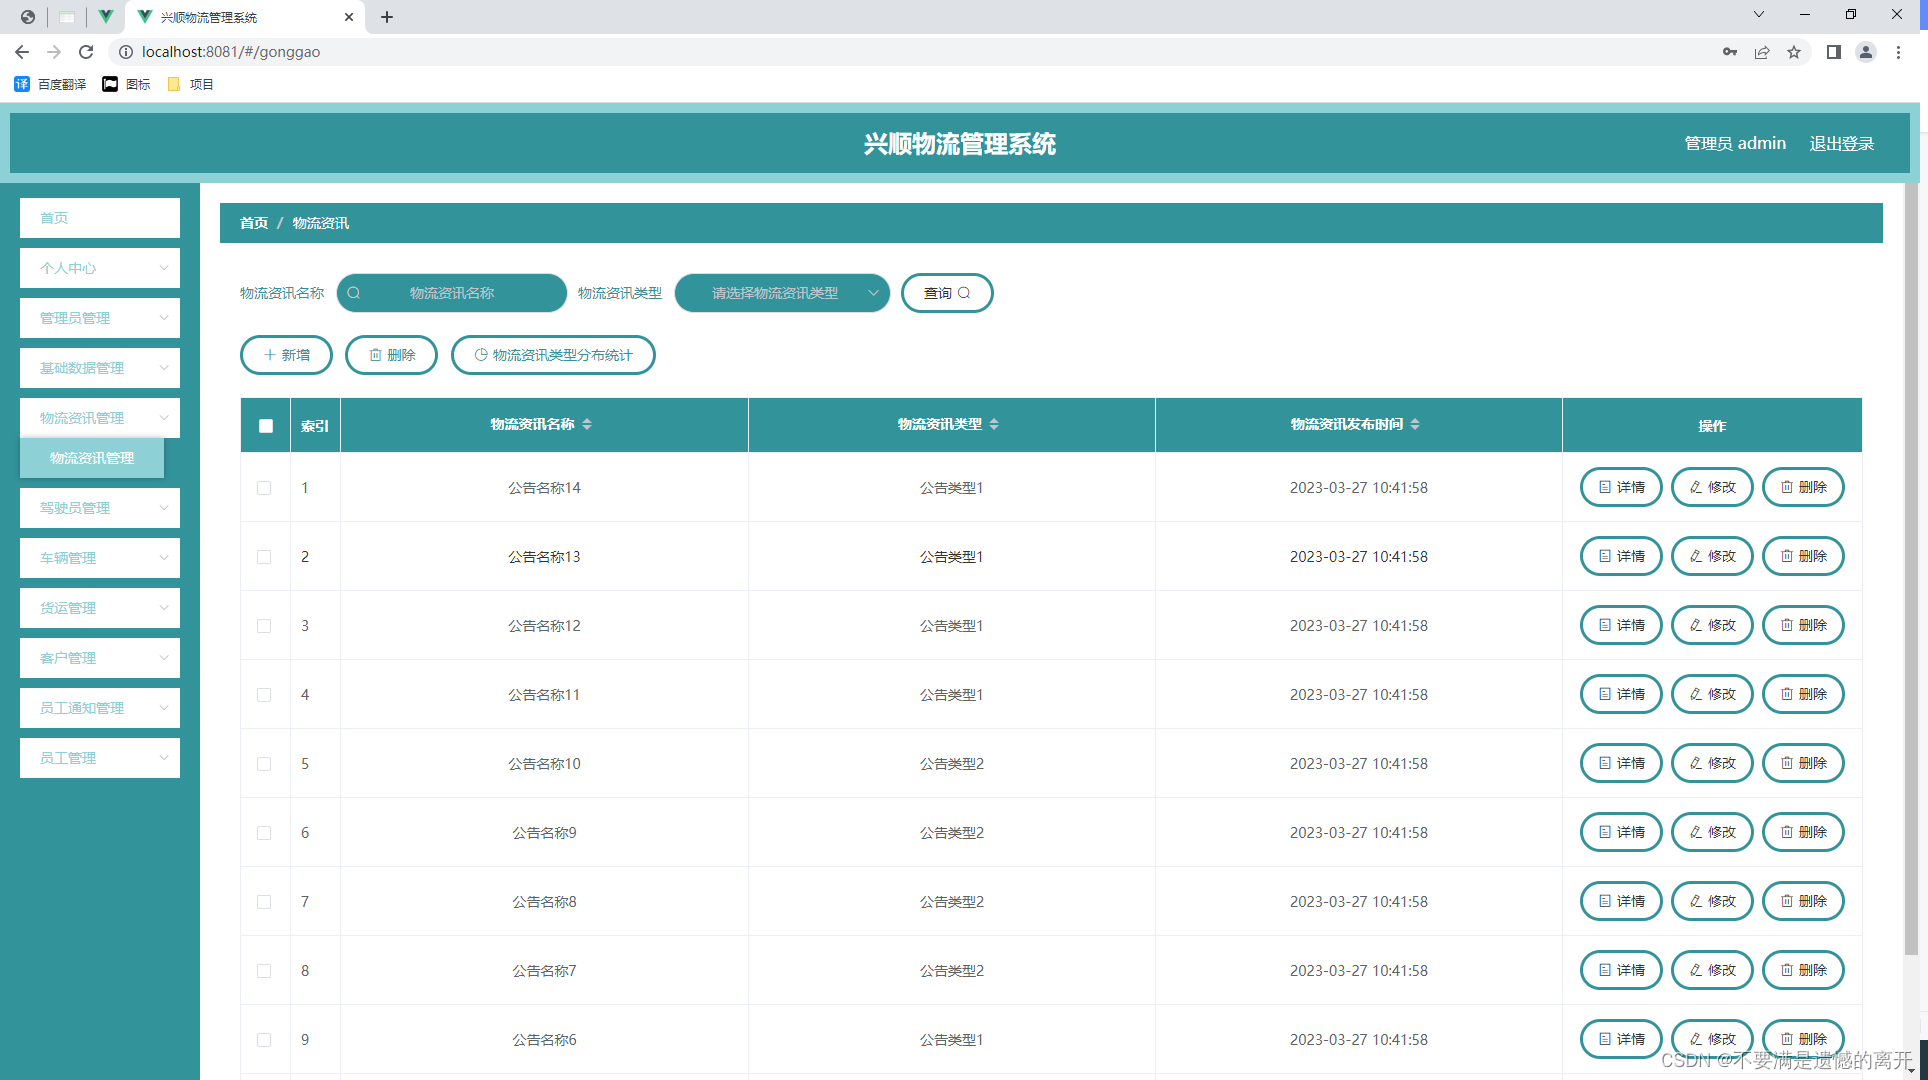Image resolution: width=1928 pixels, height=1080 pixels.
Task: Sort table by 物流资讯名称 column arrows
Action: click(589, 423)
